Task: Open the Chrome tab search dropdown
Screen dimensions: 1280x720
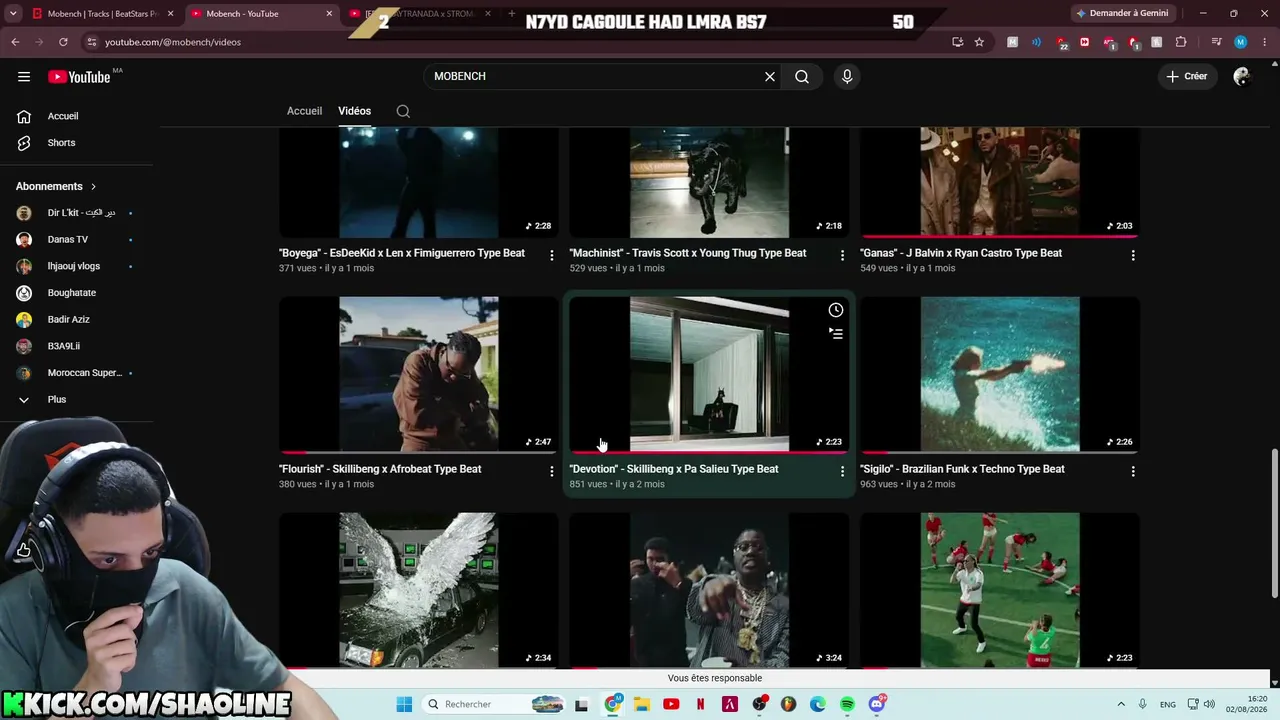Action: (13, 14)
